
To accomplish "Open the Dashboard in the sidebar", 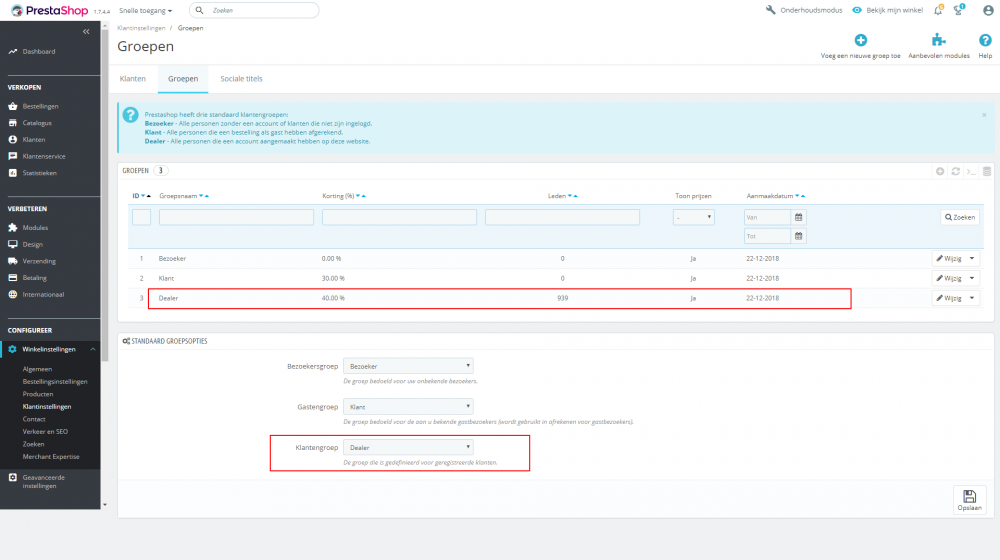I will coord(38,52).
